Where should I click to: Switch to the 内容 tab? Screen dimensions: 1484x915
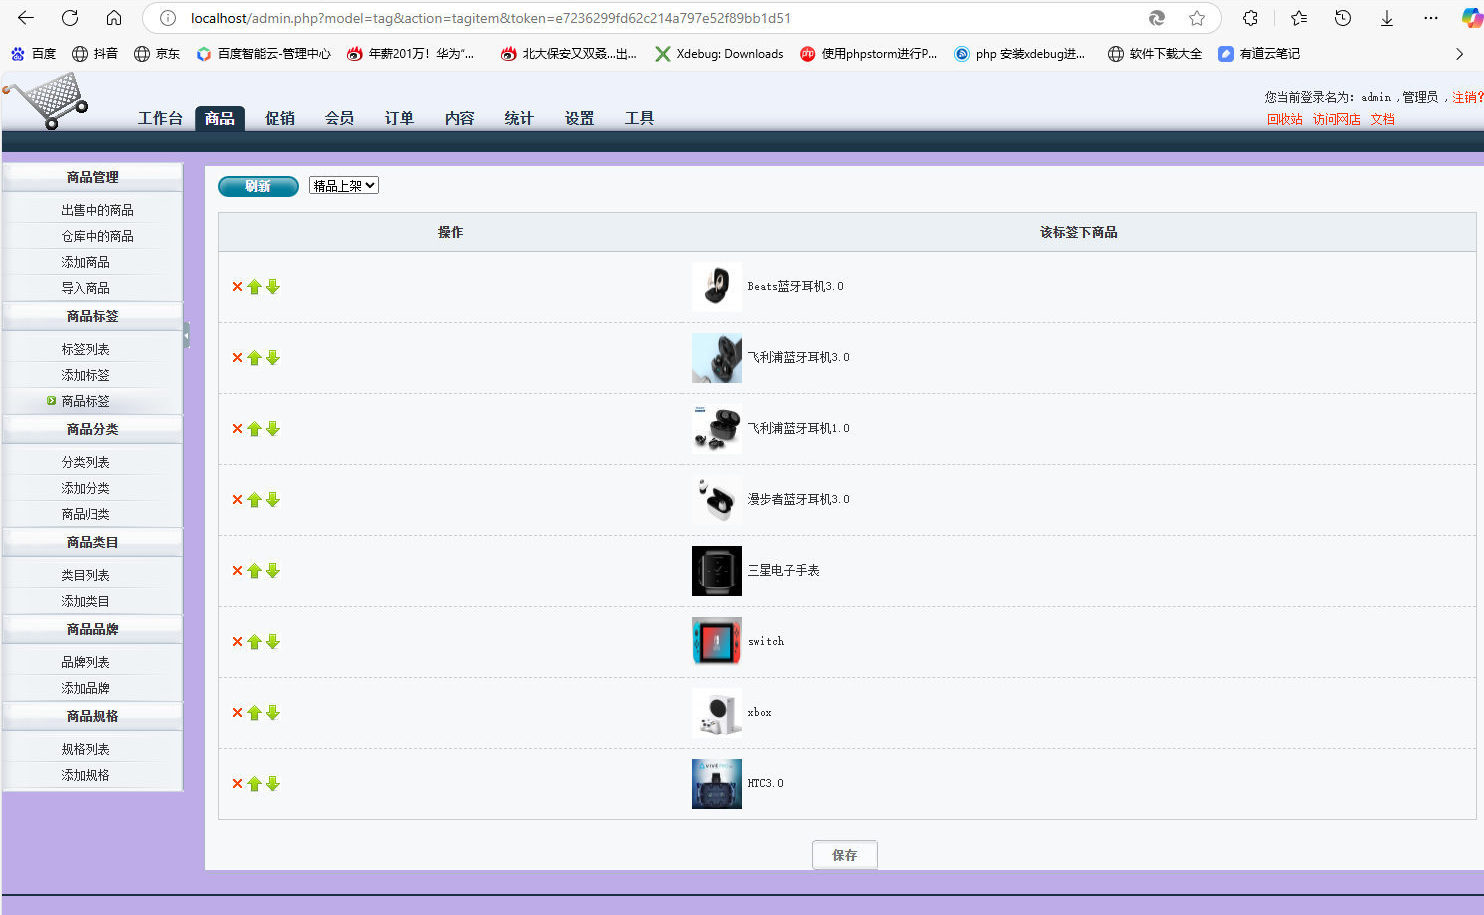point(460,118)
